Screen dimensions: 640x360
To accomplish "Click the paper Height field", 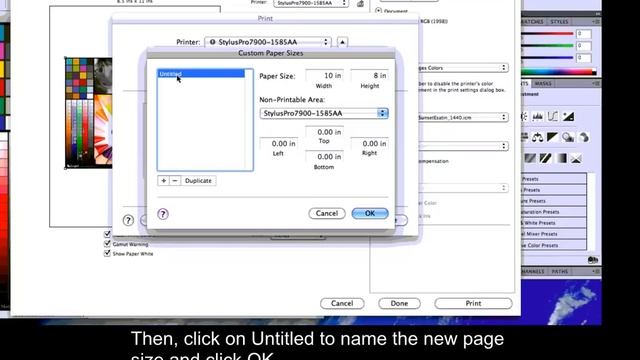I will [x=369, y=76].
